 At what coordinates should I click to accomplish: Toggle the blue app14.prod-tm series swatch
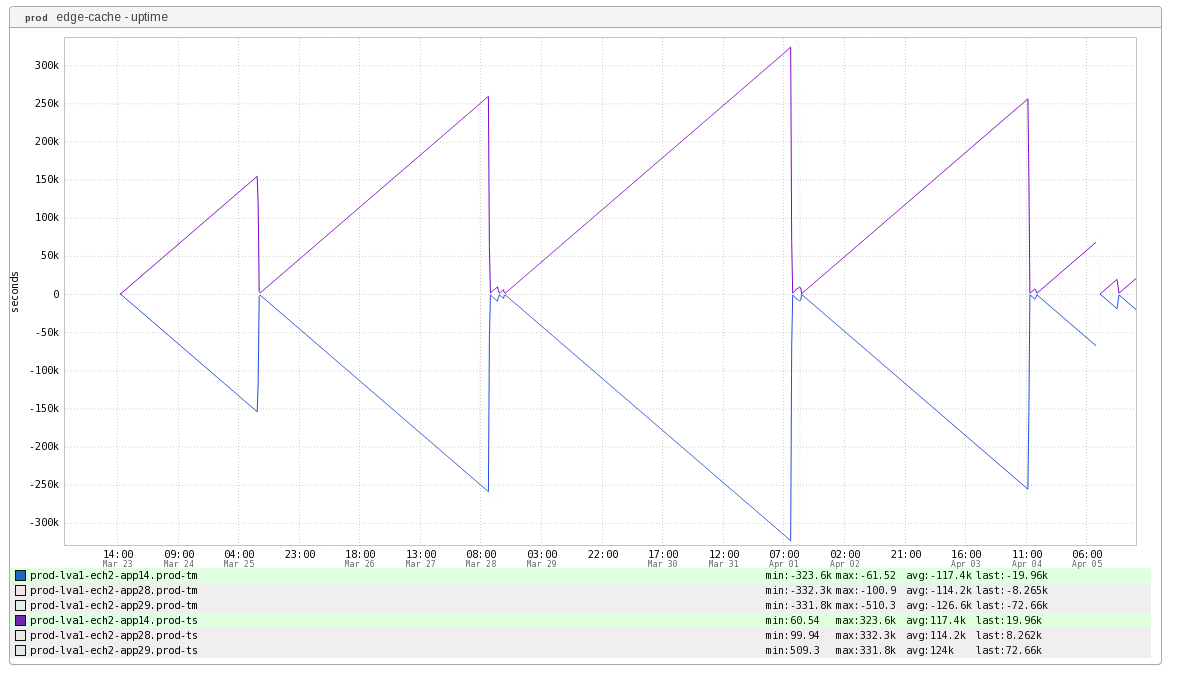[x=20, y=575]
